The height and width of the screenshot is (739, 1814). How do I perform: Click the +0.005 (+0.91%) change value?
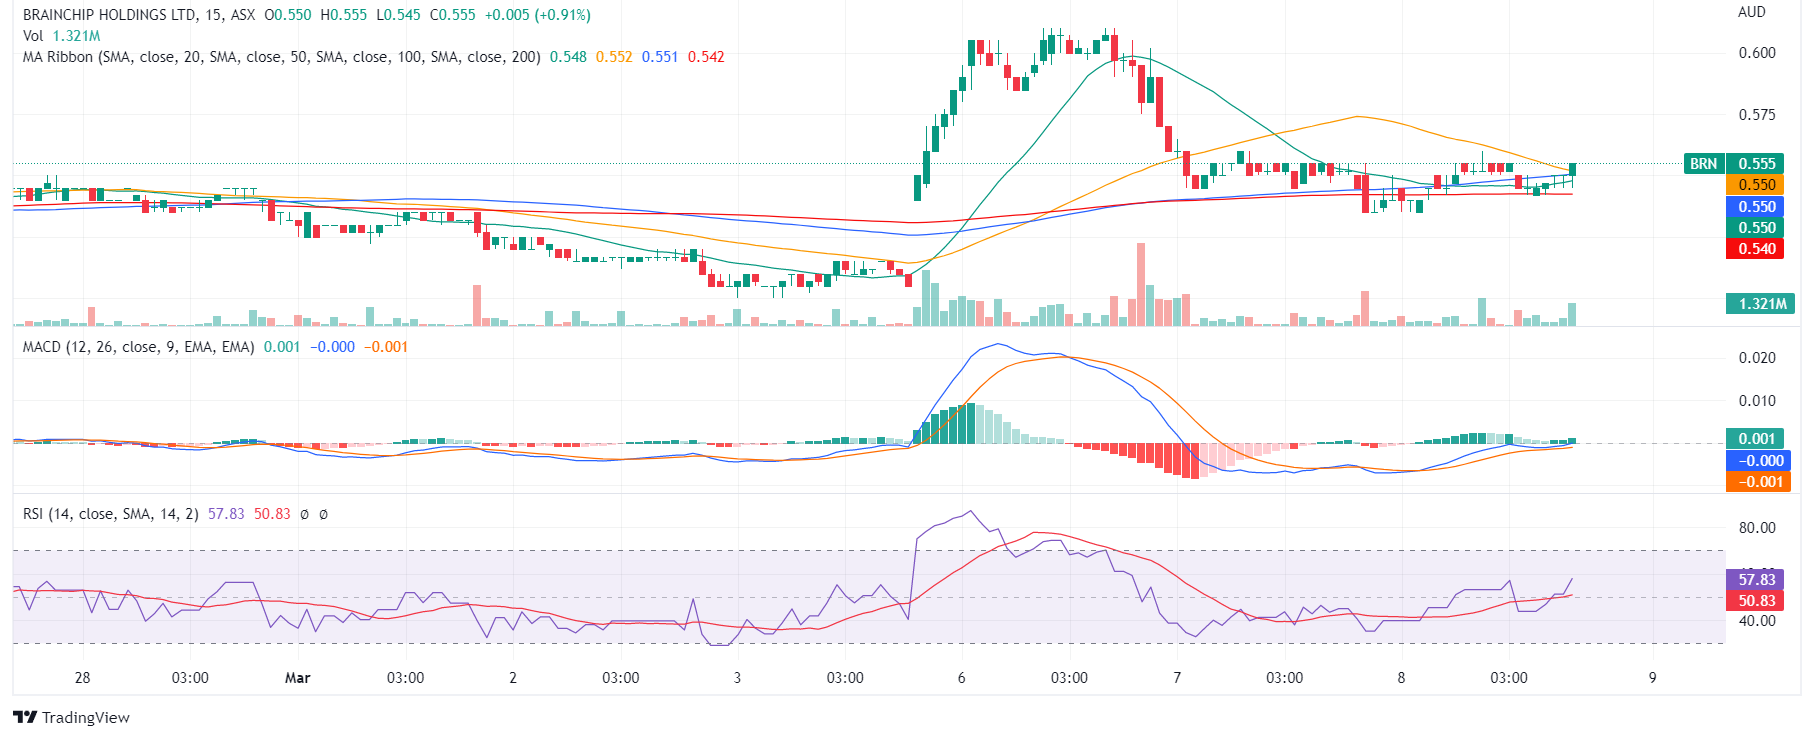[537, 15]
